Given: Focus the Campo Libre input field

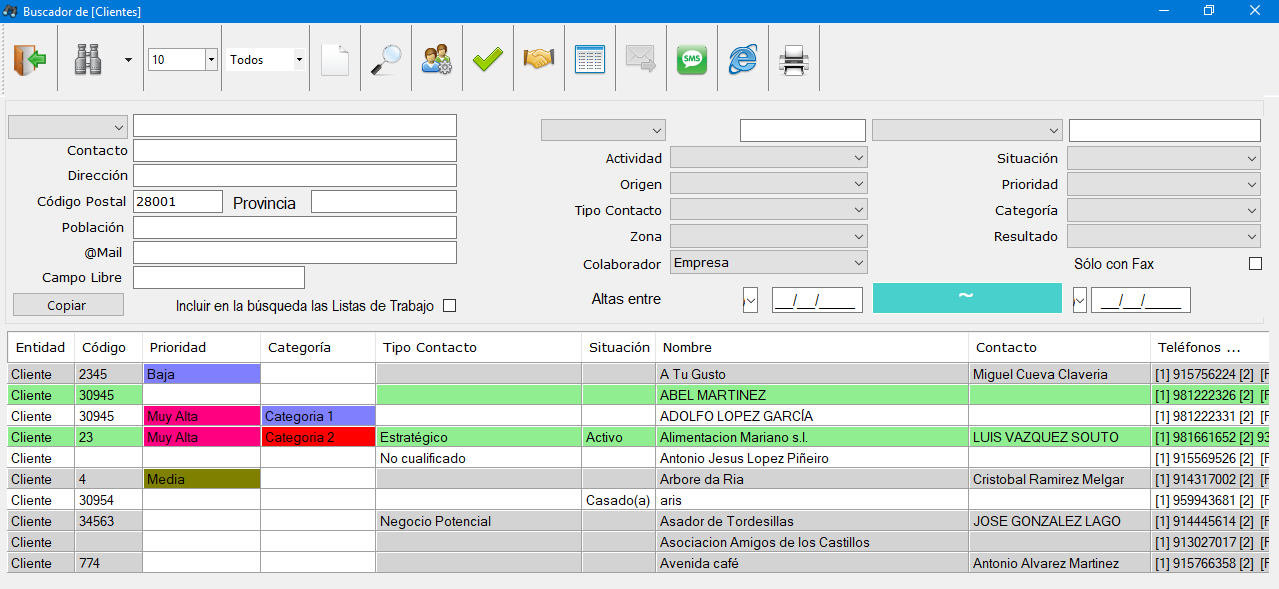Looking at the screenshot, I should (x=219, y=277).
